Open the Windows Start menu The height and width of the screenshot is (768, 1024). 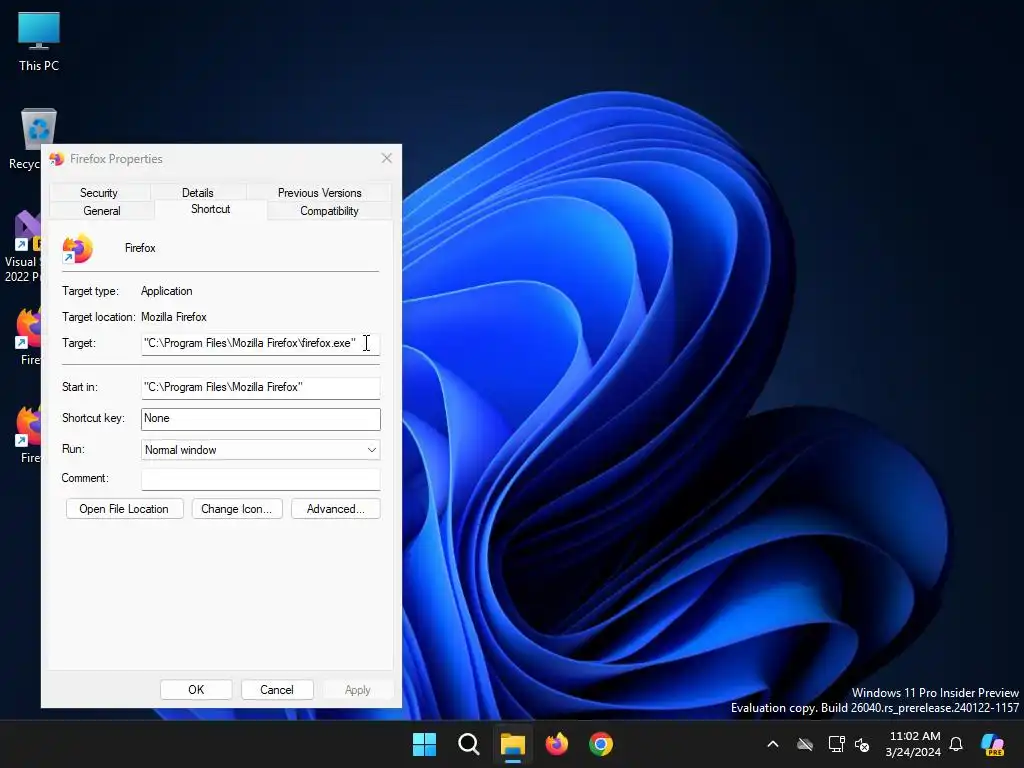click(x=424, y=744)
